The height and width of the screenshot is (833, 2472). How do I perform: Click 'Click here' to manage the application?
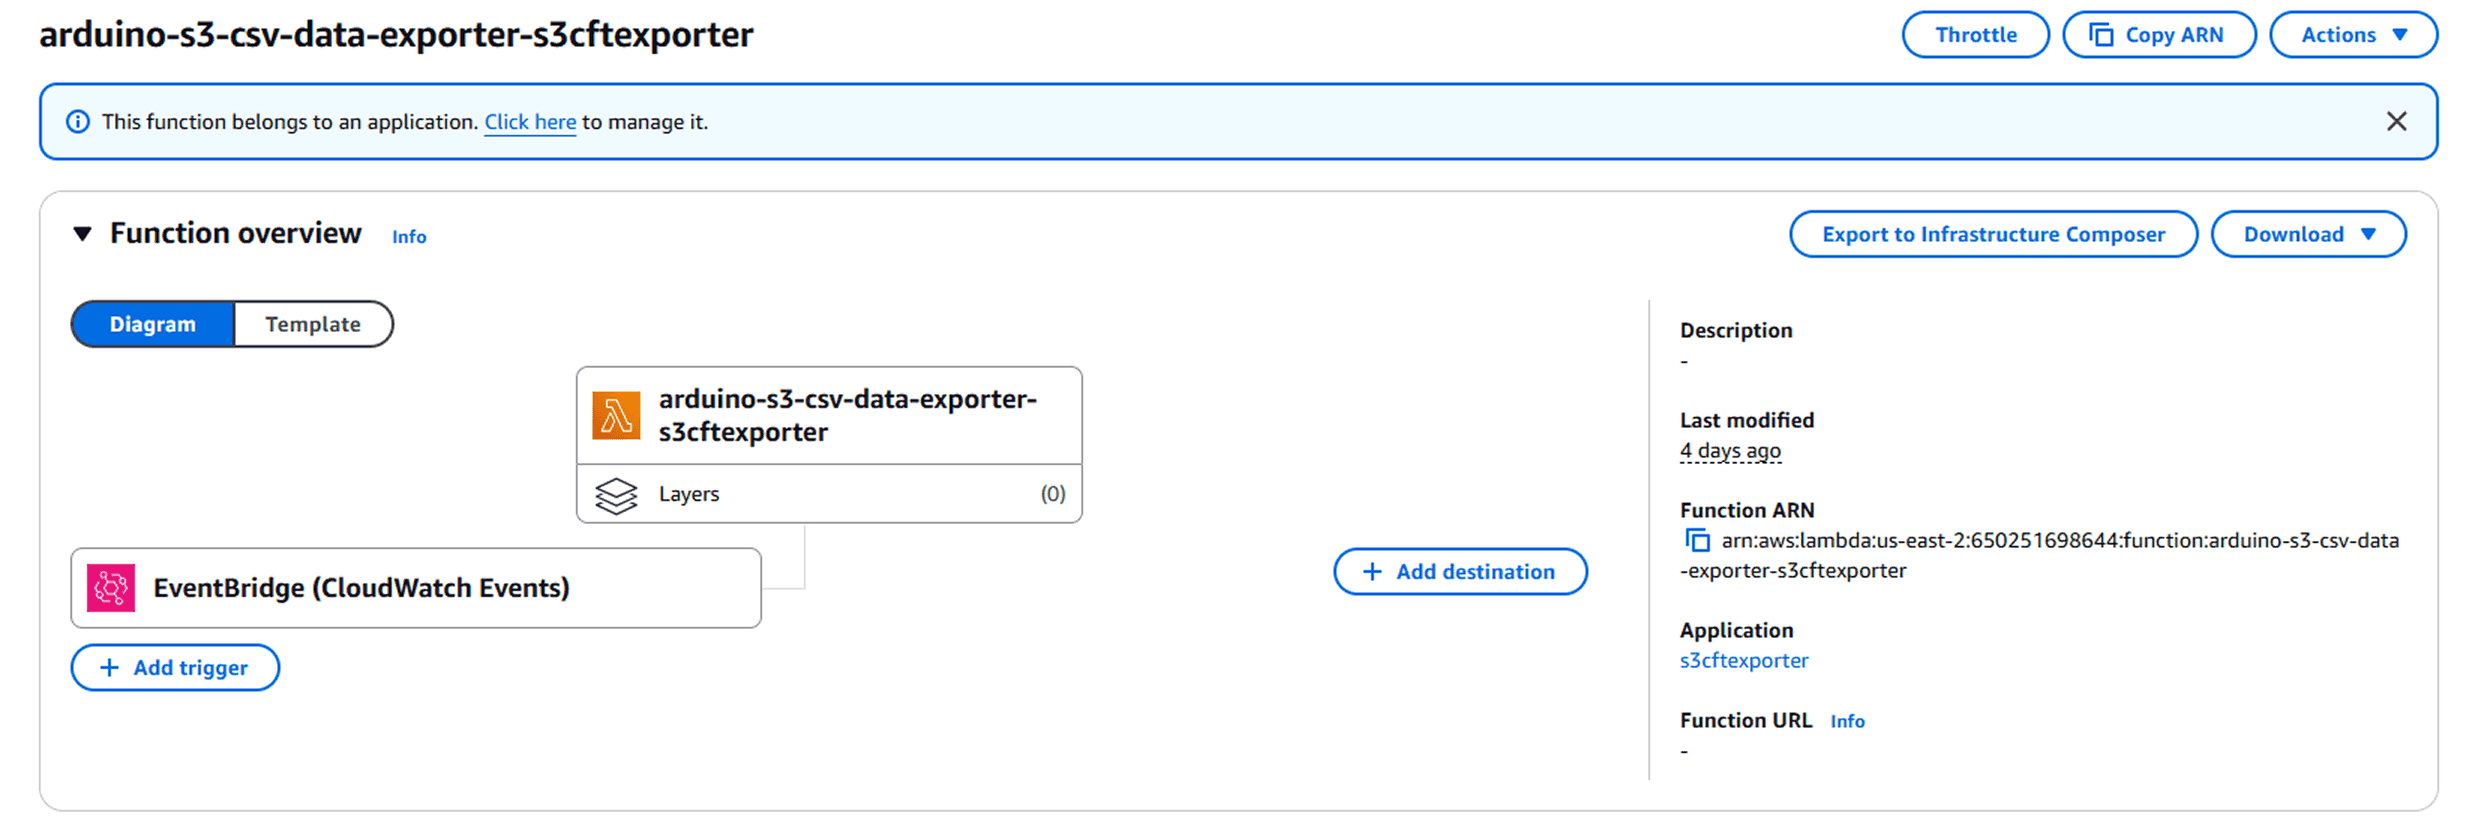530,121
